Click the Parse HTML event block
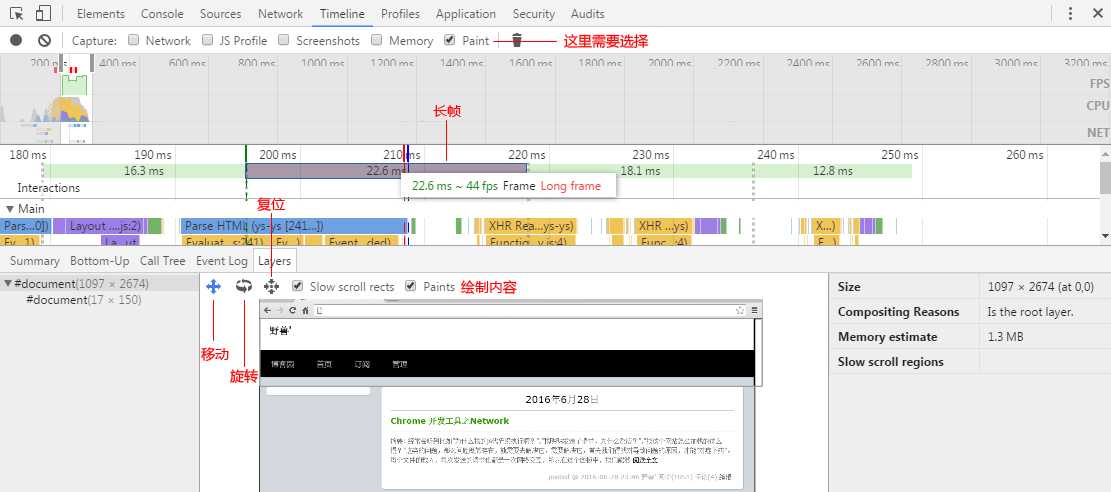The image size is (1111, 492). [x=293, y=226]
